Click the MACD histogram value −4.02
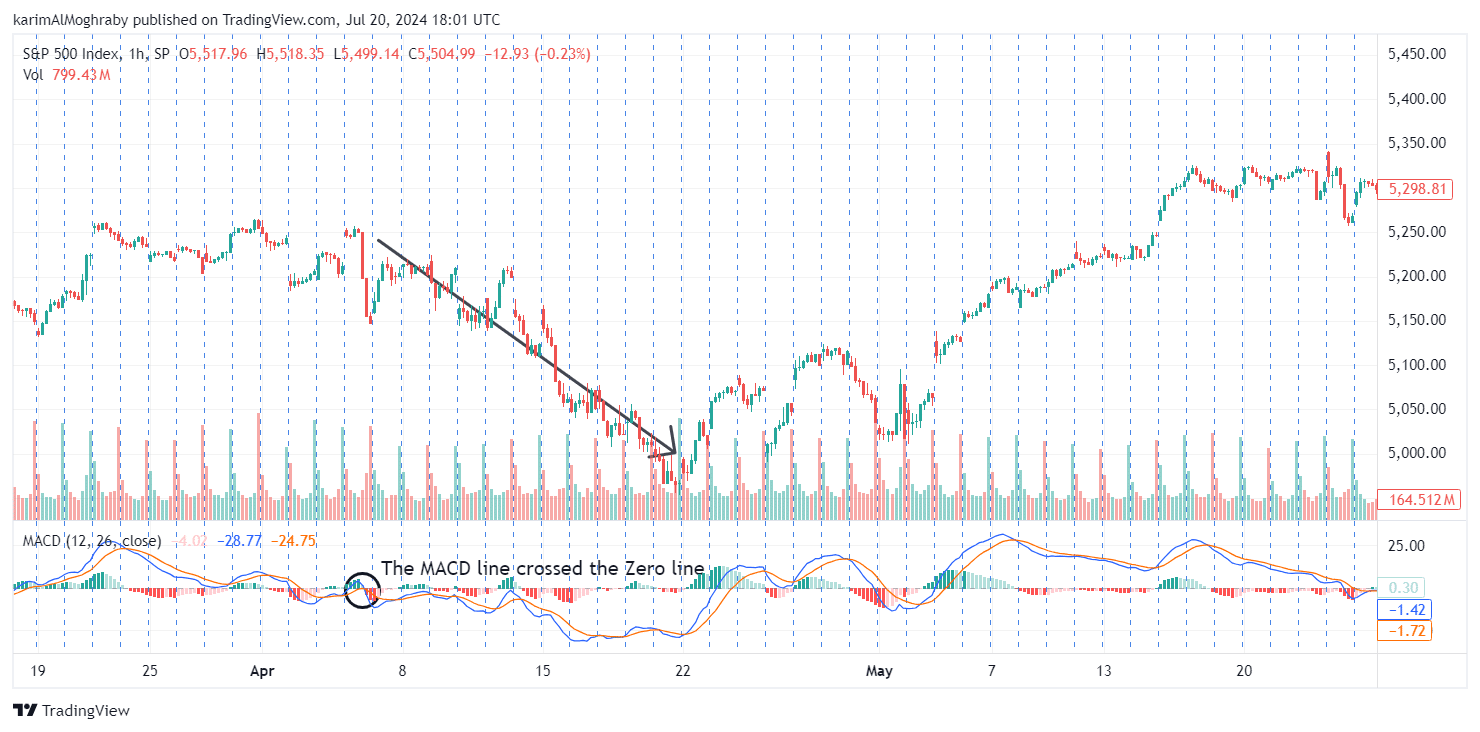 (190, 541)
